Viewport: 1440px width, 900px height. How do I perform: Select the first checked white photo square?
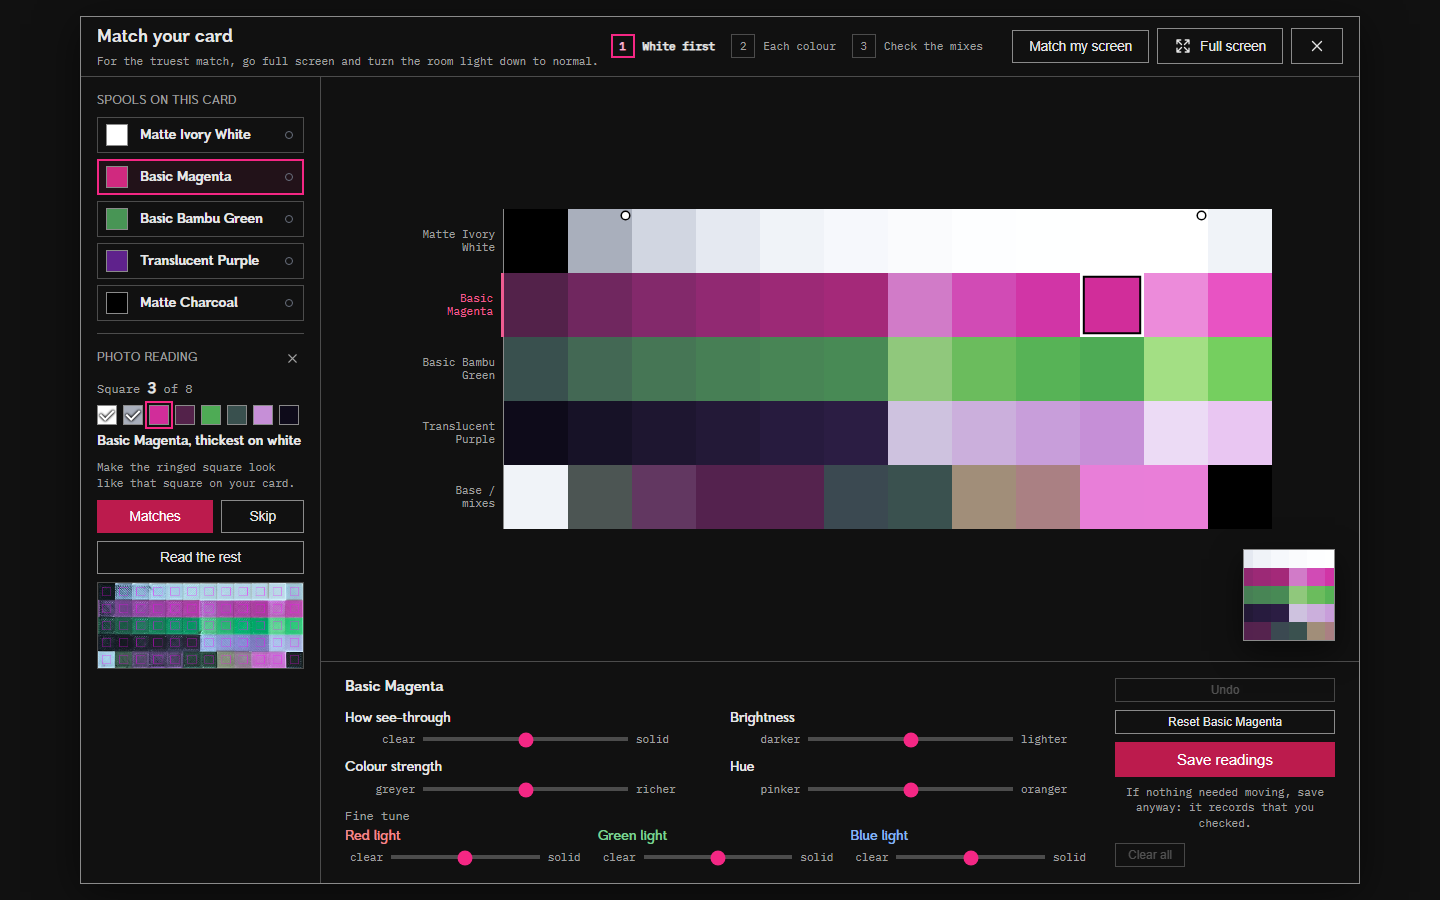point(107,415)
